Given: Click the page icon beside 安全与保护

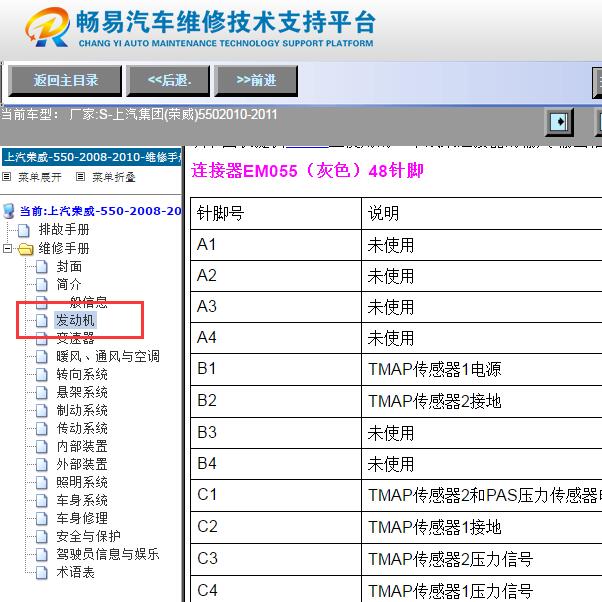Looking at the screenshot, I should 41,537.
